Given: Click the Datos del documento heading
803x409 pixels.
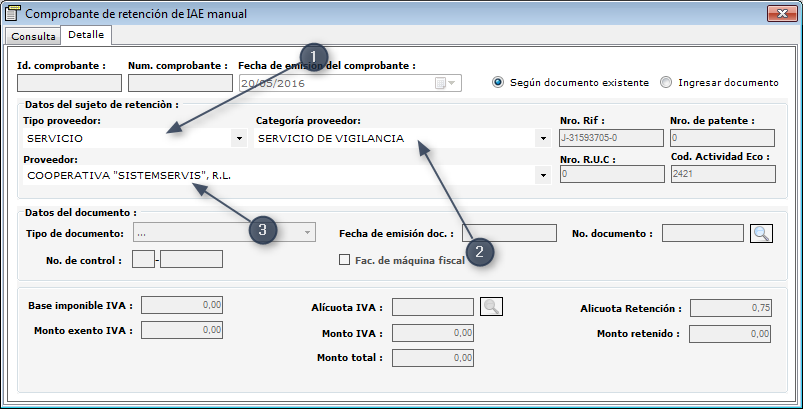Looking at the screenshot, I should (x=81, y=212).
